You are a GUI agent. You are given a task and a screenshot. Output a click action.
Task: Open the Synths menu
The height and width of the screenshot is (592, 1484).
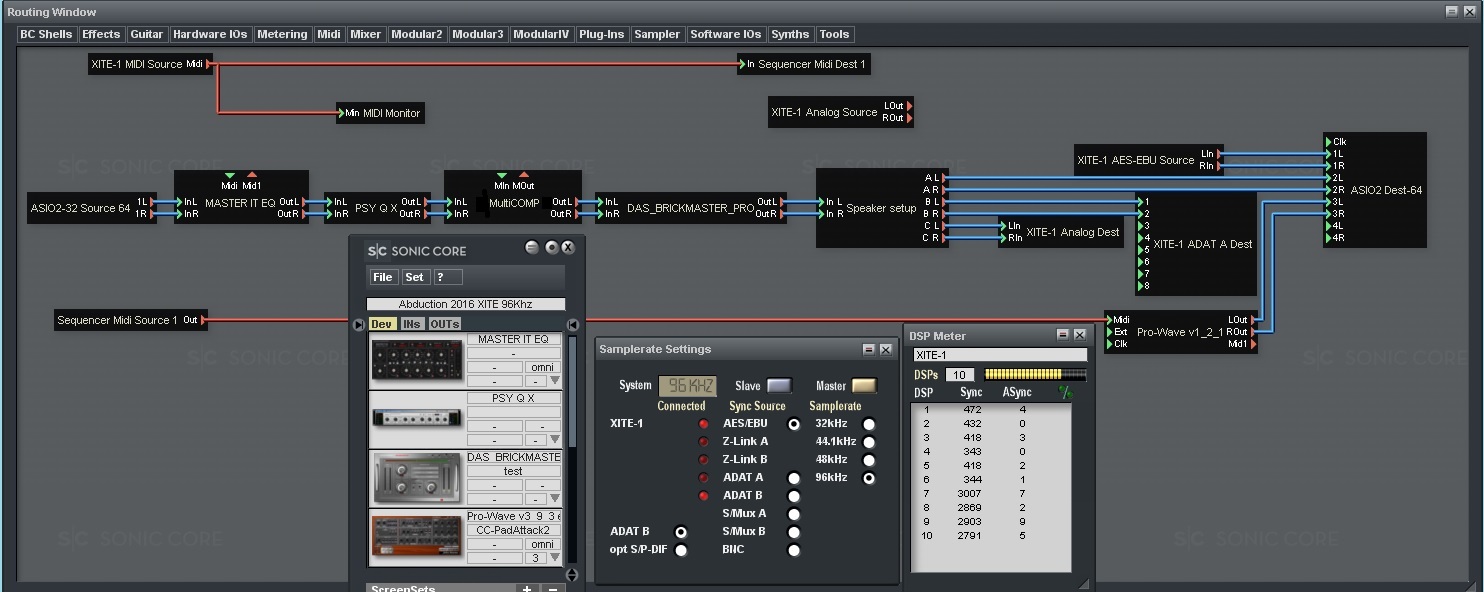tap(790, 34)
